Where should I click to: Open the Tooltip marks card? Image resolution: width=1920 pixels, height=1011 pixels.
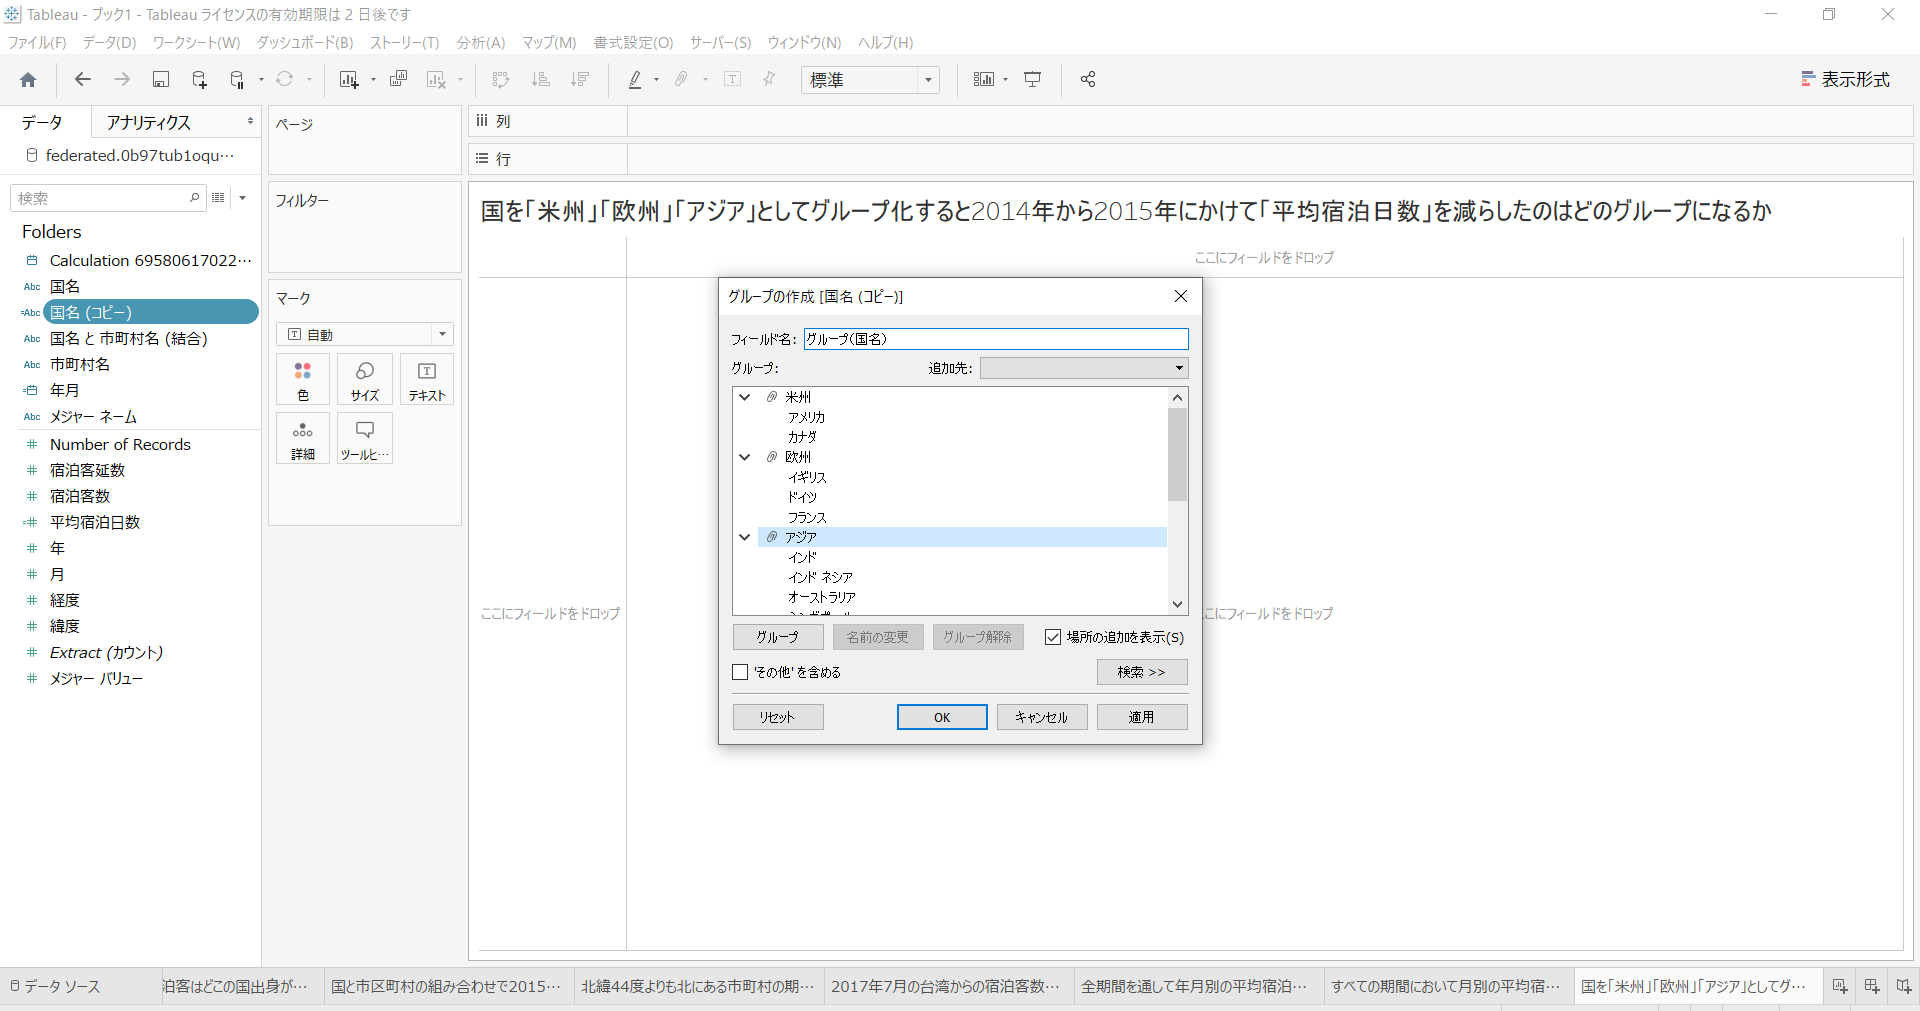coord(365,438)
